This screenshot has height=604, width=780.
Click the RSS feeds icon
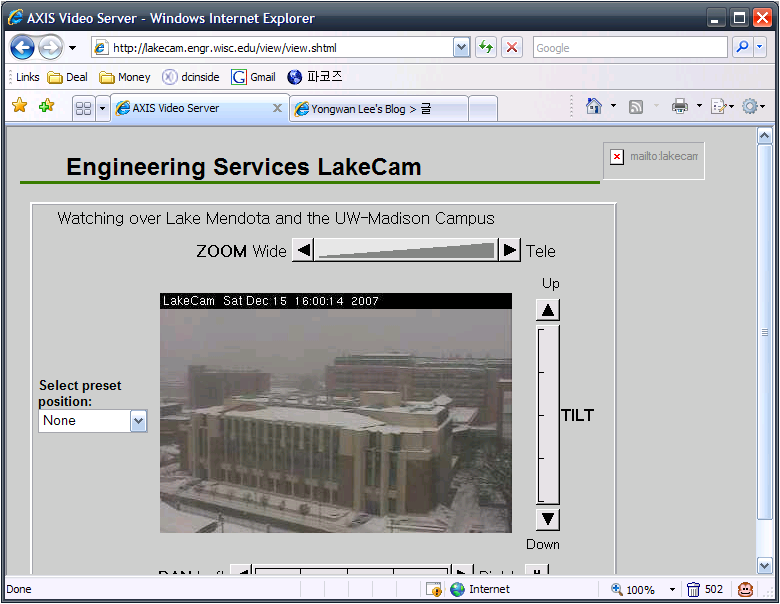click(636, 106)
